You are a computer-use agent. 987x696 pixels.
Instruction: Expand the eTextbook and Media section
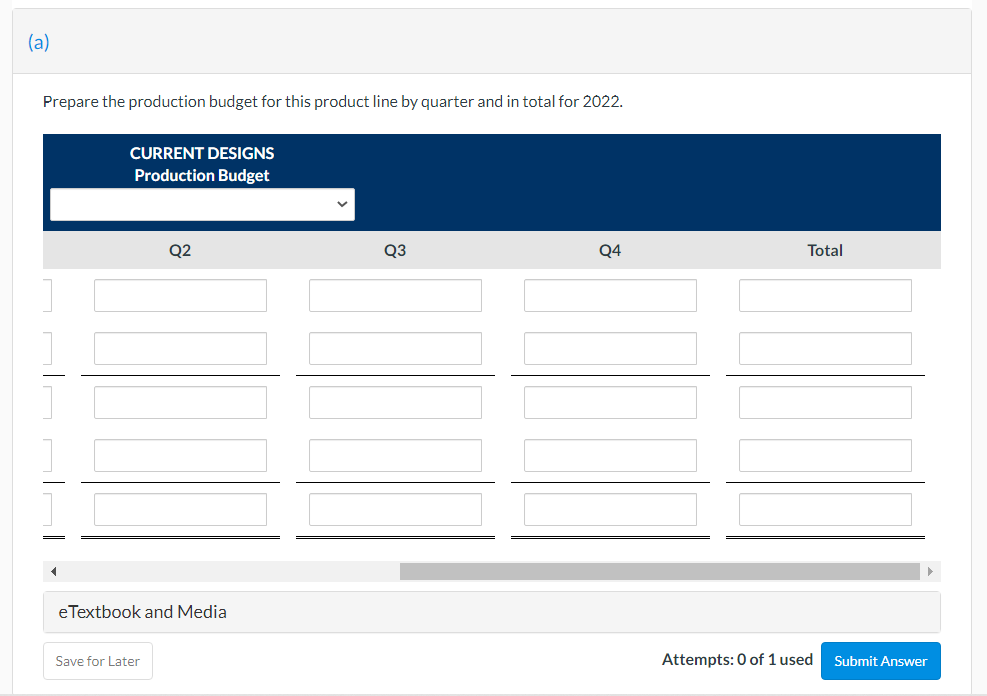492,612
